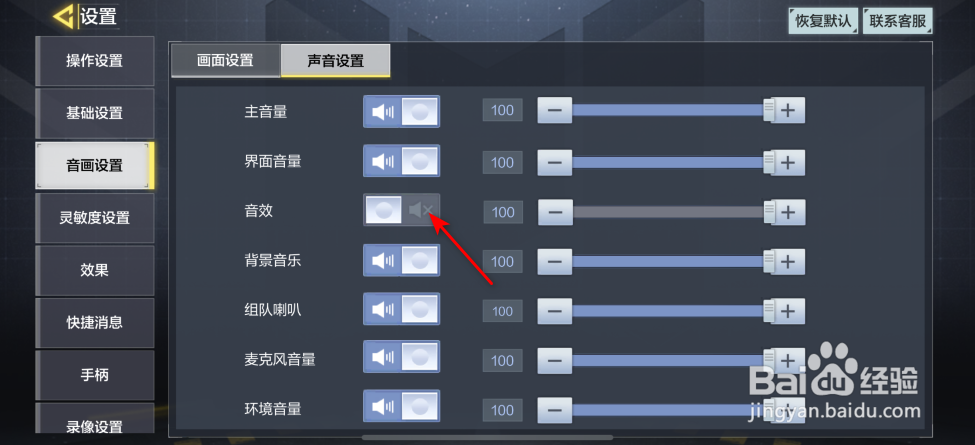Toggle the 环境音量 speaker switch
The height and width of the screenshot is (445, 975).
click(x=401, y=406)
